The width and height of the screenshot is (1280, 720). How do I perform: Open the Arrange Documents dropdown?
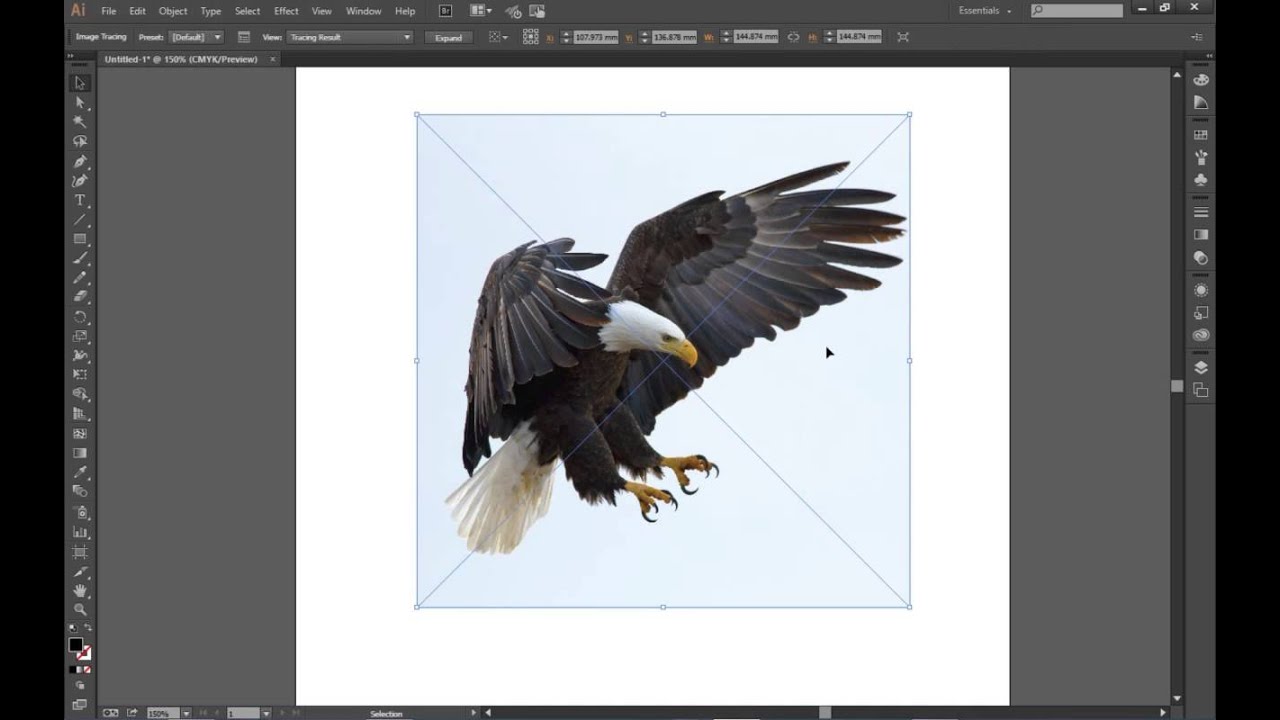click(x=481, y=11)
